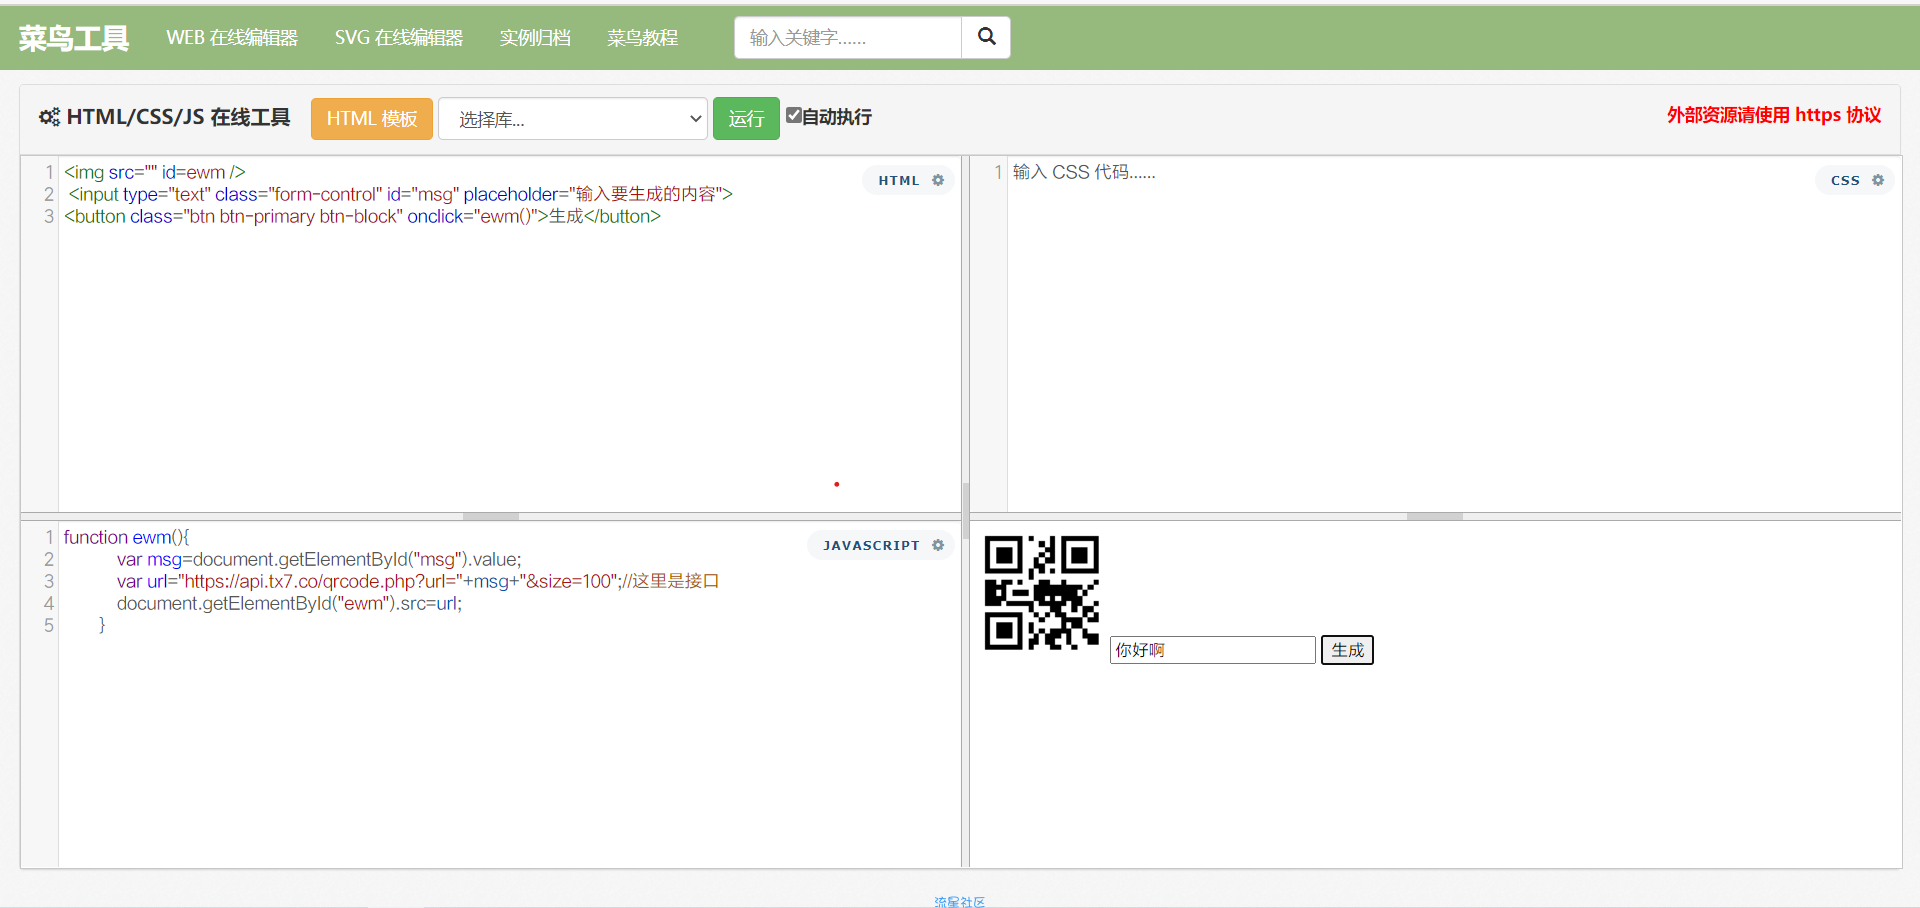Click the CSS editor horizontal scrollbar
1920x908 pixels.
point(1435,516)
